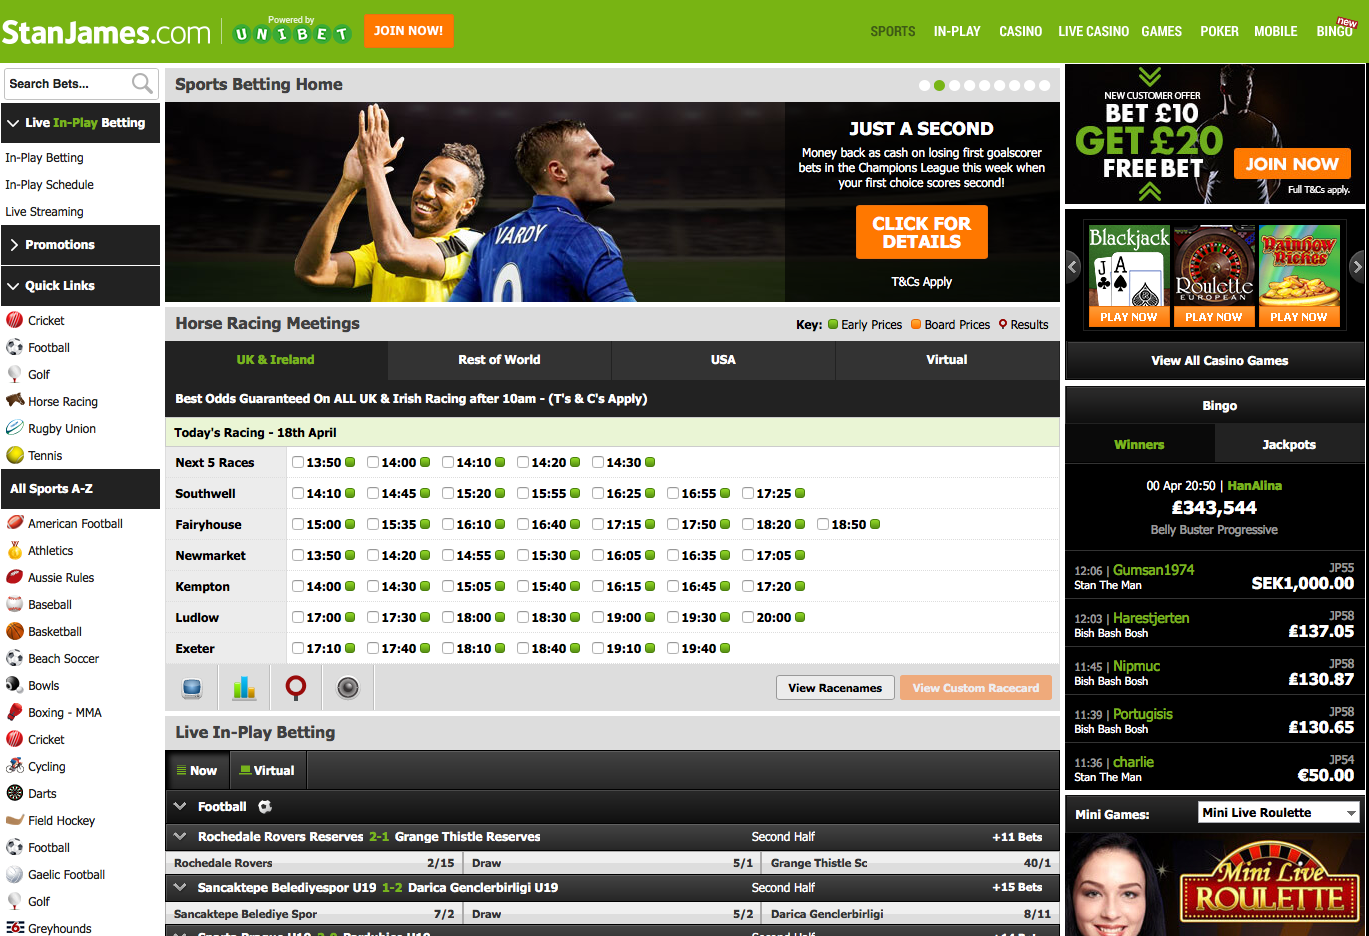Click the American Football icon
Viewport: 1369px width, 936px height.
click(x=14, y=523)
